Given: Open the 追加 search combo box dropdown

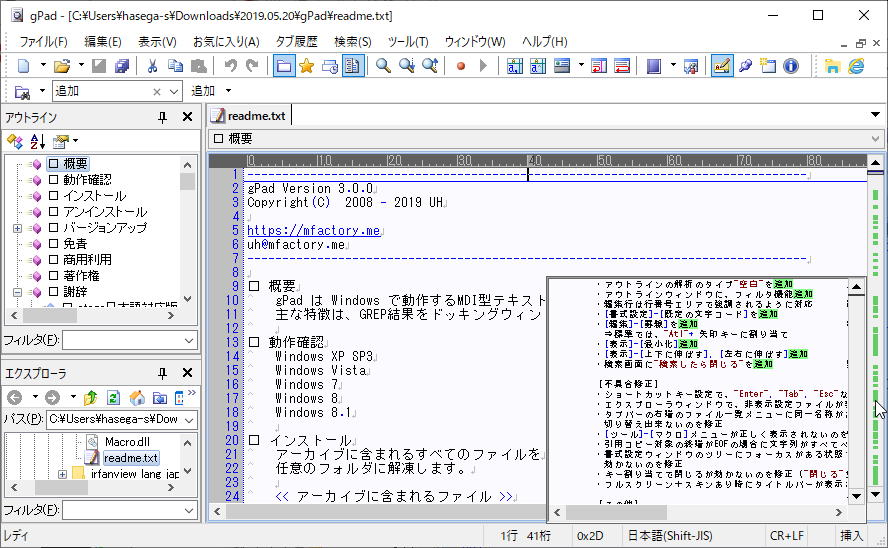Looking at the screenshot, I should point(174,91).
